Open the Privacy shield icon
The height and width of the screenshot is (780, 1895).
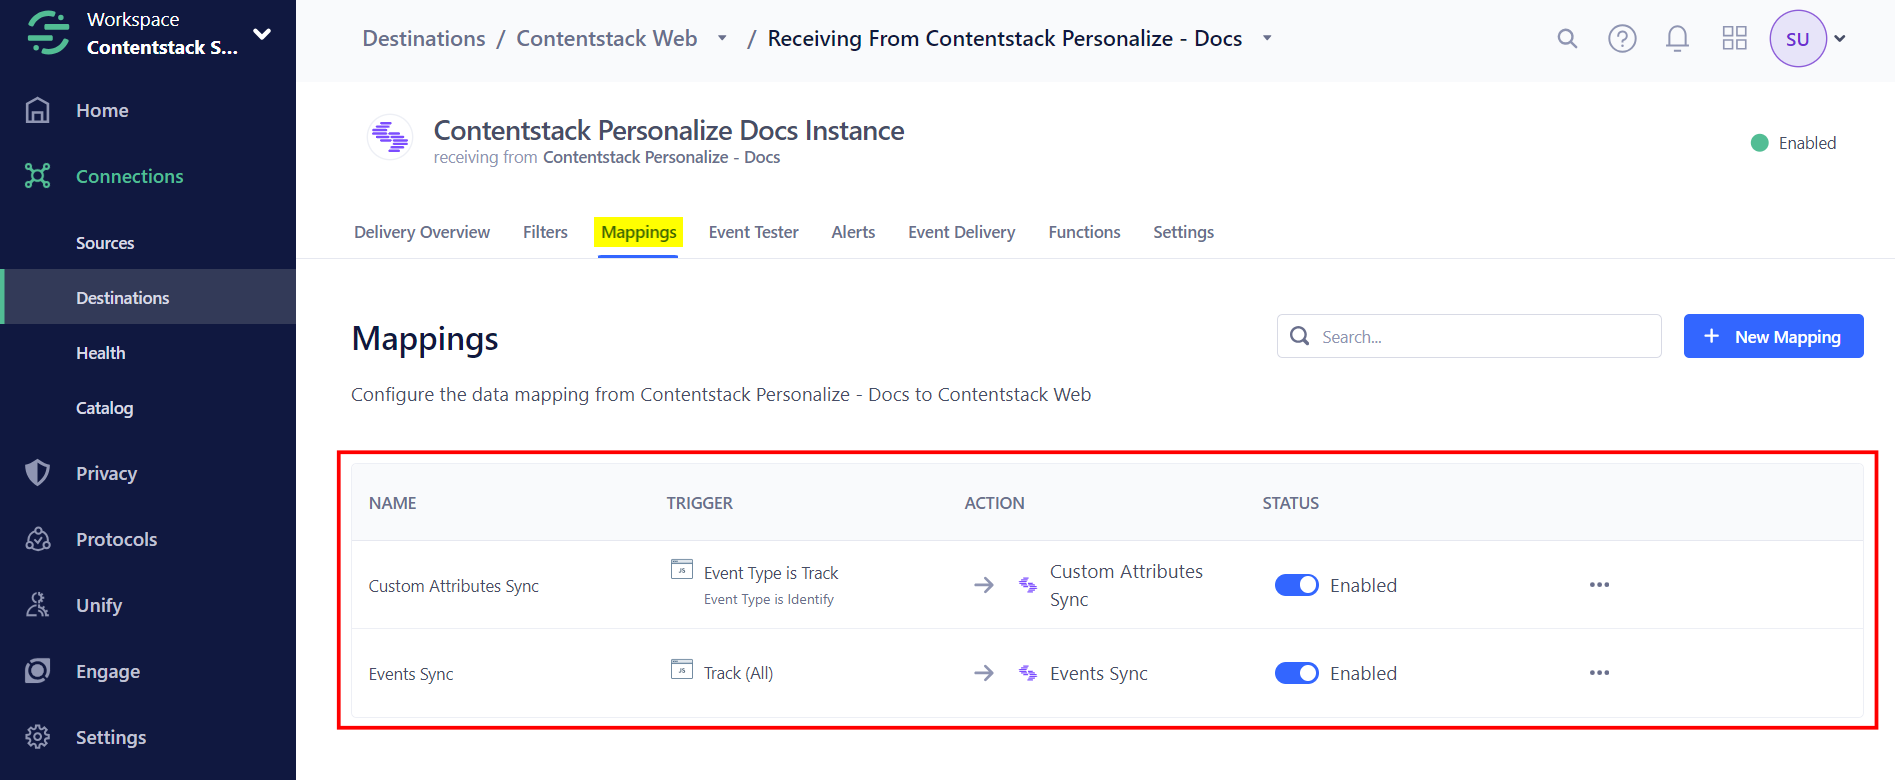tap(37, 473)
